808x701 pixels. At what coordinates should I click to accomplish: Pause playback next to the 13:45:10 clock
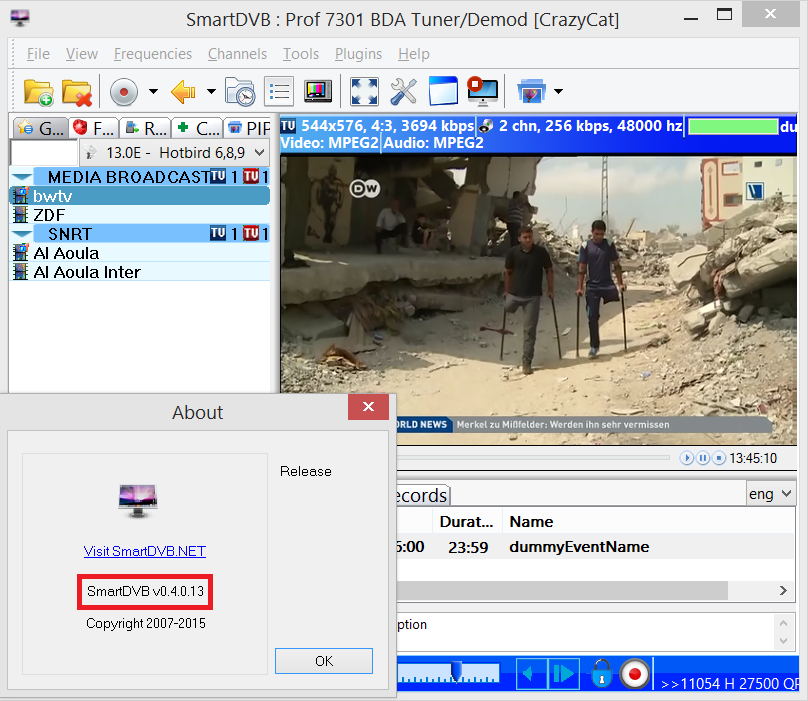click(x=703, y=458)
